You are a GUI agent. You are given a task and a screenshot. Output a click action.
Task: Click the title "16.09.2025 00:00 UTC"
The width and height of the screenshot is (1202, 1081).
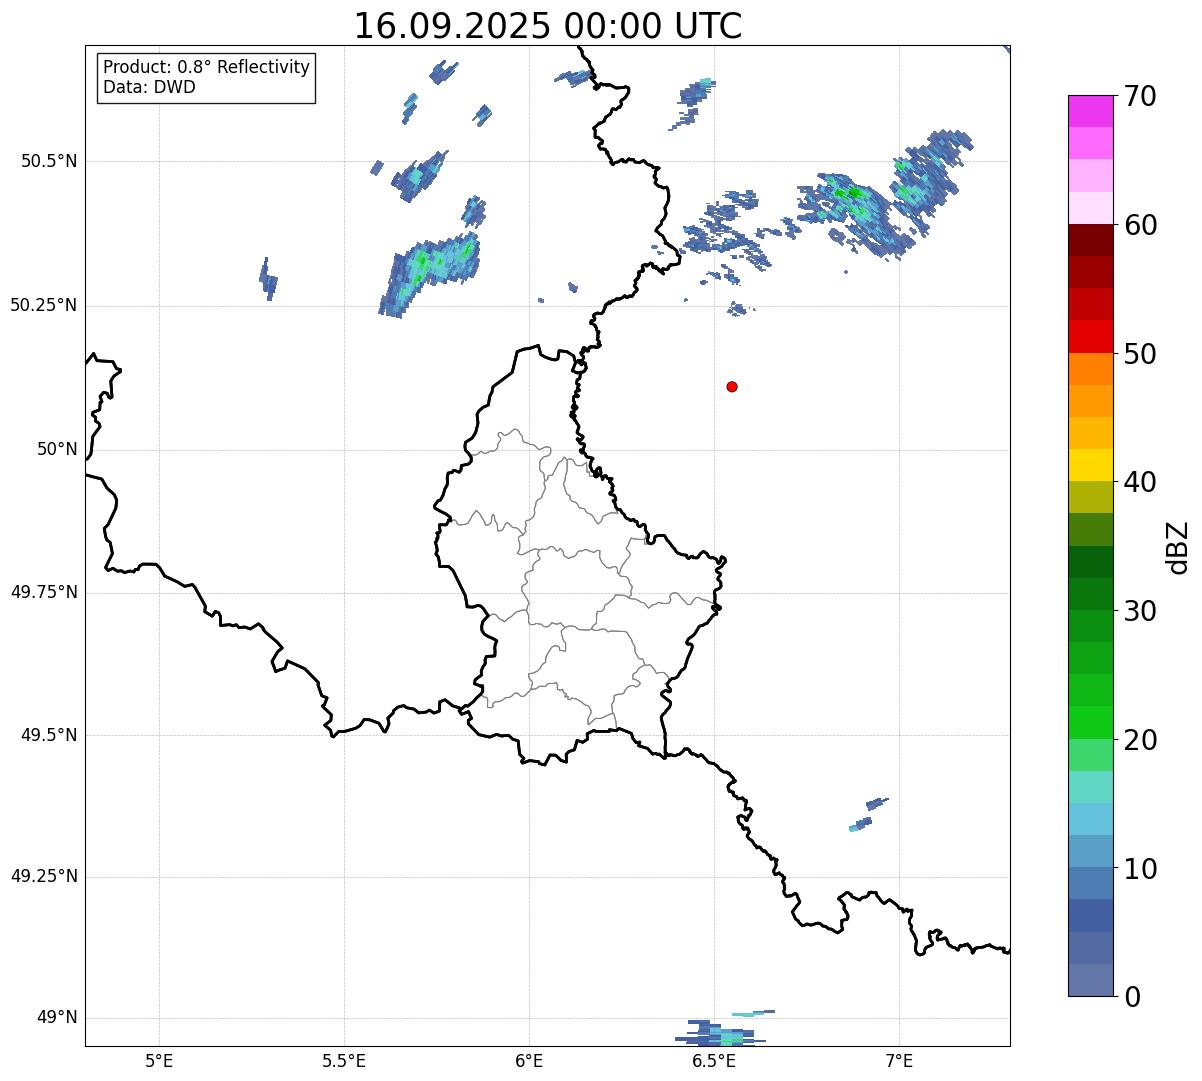[548, 26]
